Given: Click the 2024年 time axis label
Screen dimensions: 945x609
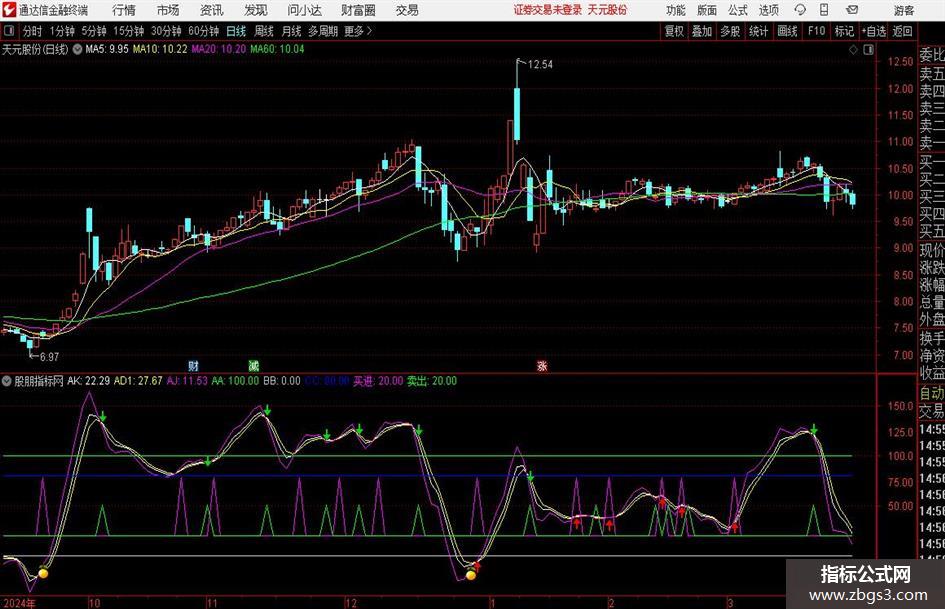Looking at the screenshot, I should pyautogui.click(x=19, y=603).
